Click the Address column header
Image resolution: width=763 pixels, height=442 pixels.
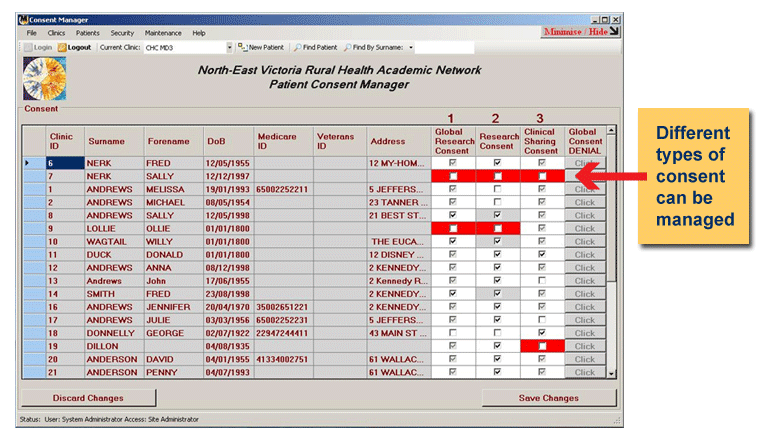399,141
